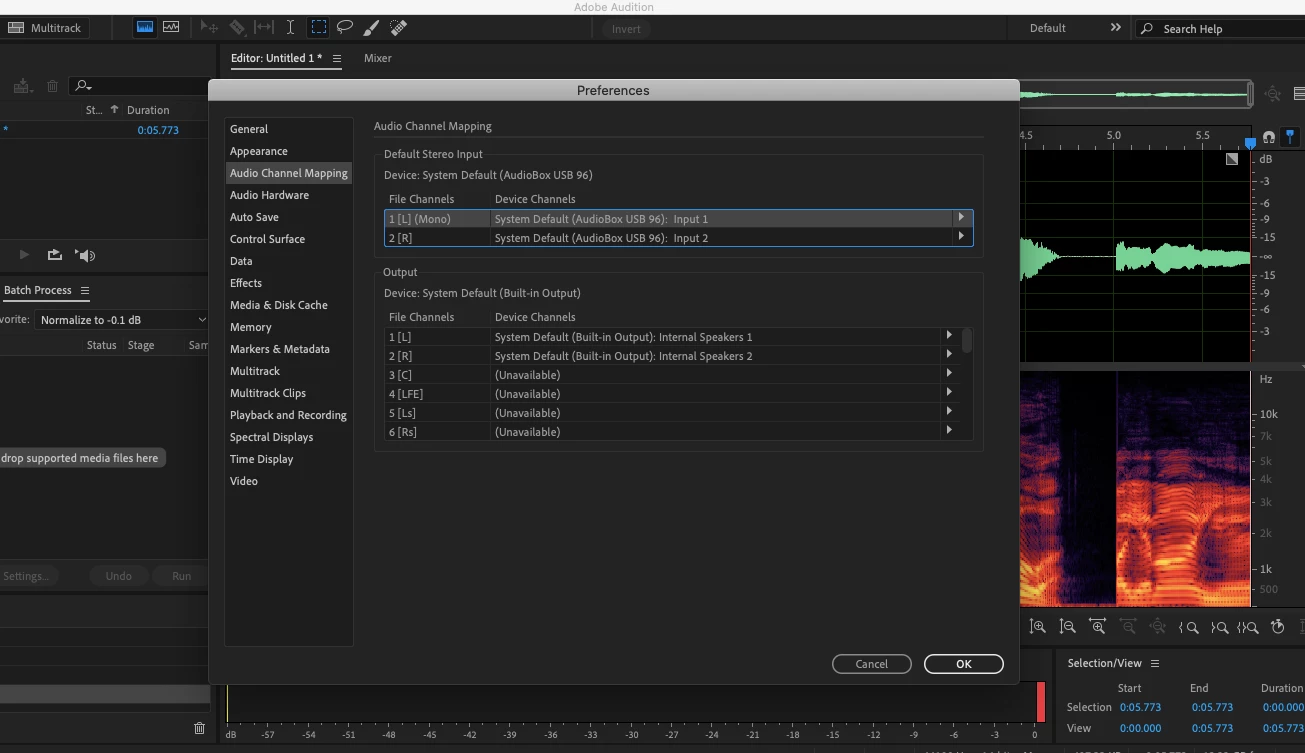Select the Slip tool in toolbar
Viewport: 1305px width, 753px height.
(263, 28)
